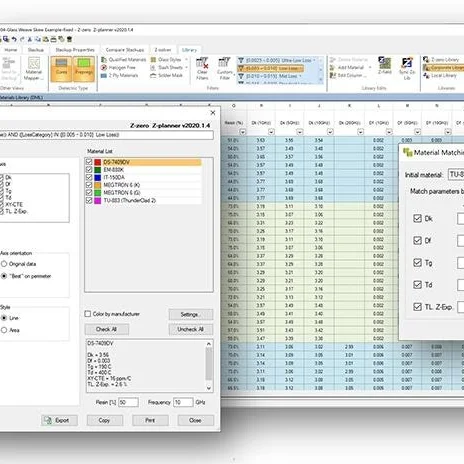Screen dimensions: 464x464
Task: Click the Close button in dialog
Action: click(195, 420)
